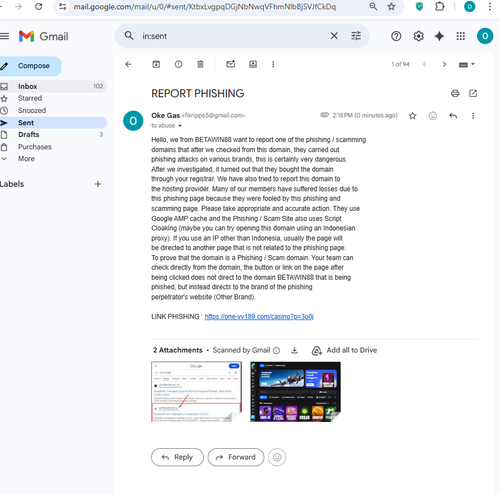Move the email to Inbox

tap(253, 64)
